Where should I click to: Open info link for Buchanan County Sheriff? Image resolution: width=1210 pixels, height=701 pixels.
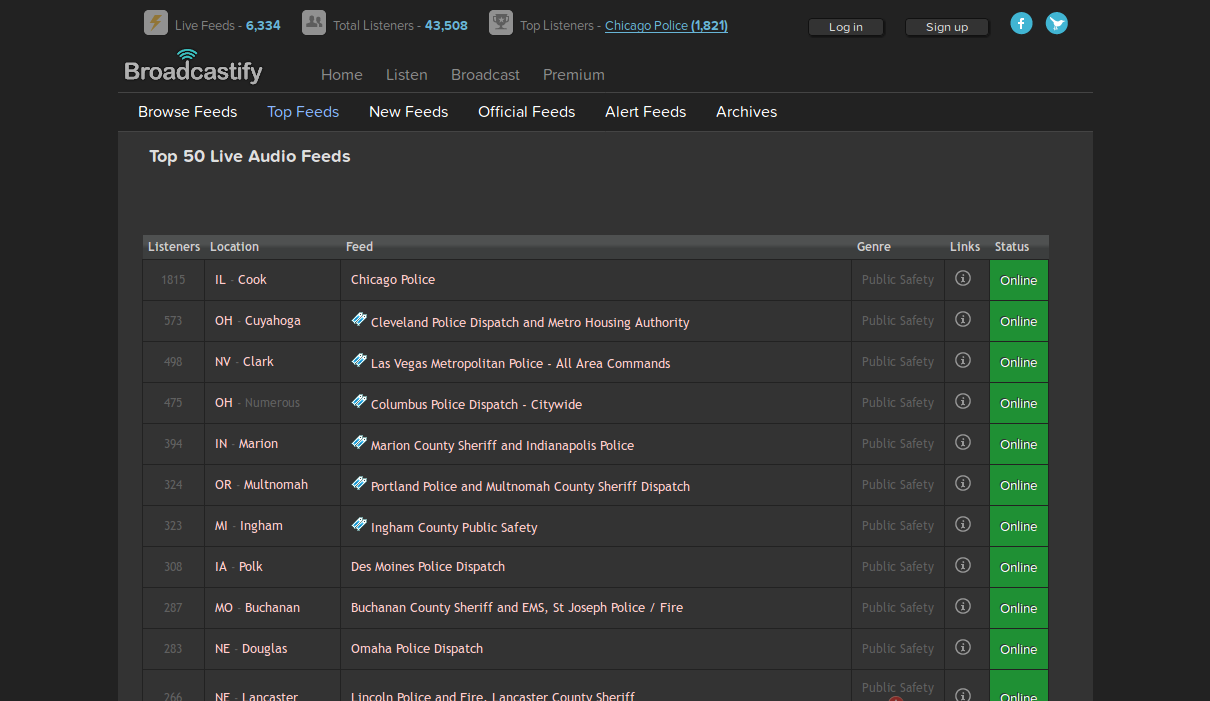pyautogui.click(x=963, y=606)
